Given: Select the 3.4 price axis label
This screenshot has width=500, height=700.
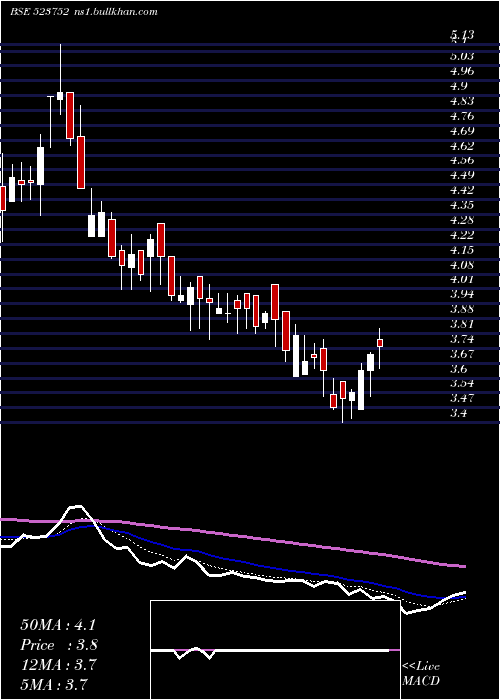Looking at the screenshot, I should pos(460,413).
